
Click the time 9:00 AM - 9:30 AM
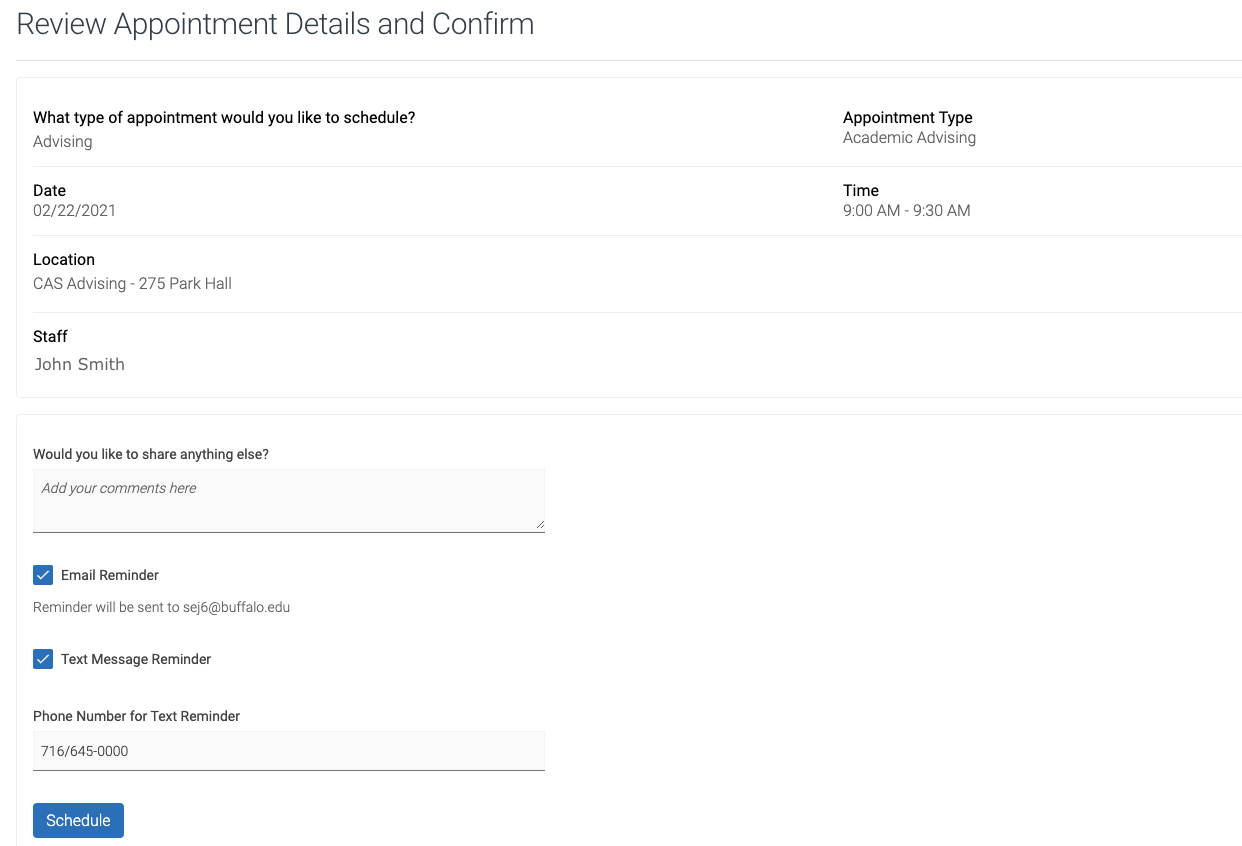[x=906, y=210]
